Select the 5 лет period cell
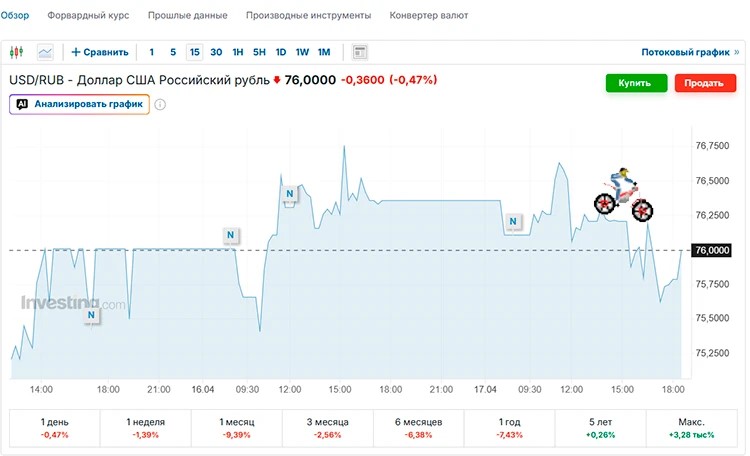Viewport: 750px width, 456px height. 600,428
